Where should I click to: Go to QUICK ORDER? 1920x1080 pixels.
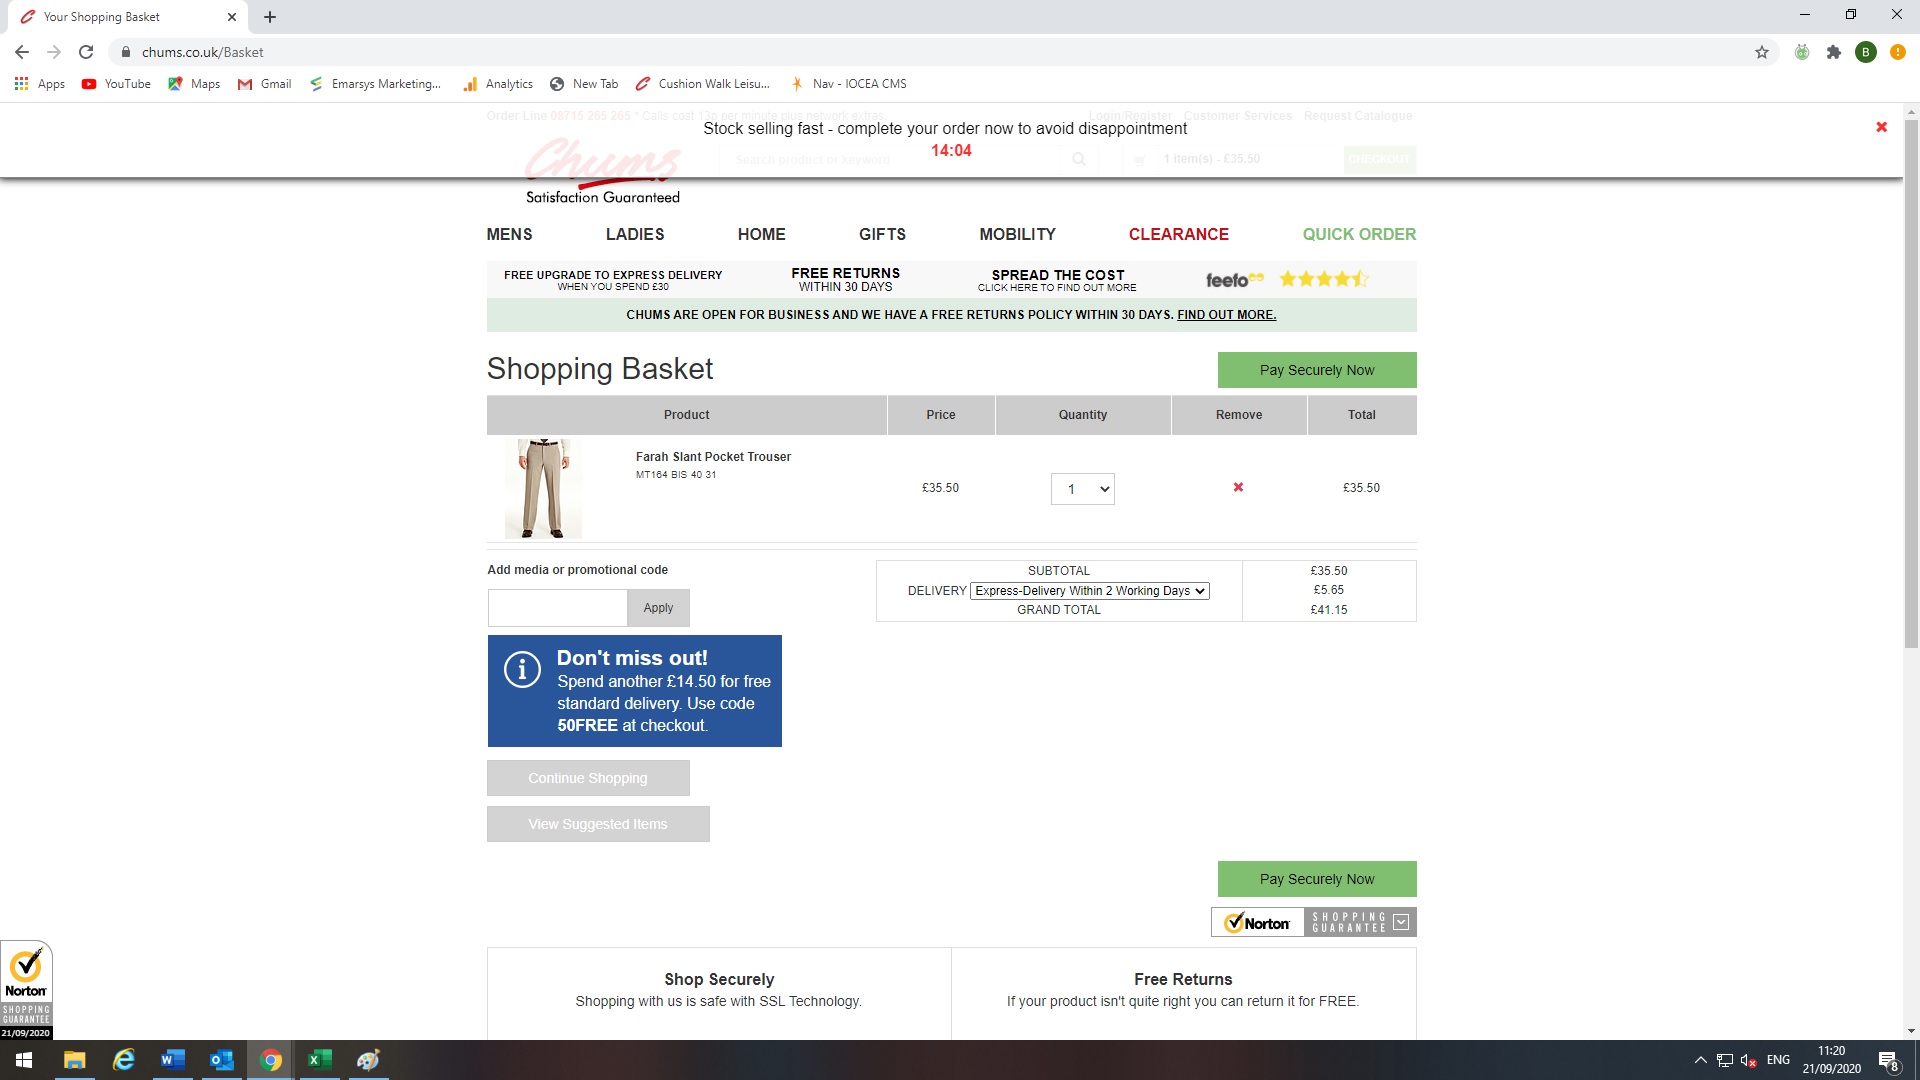click(1359, 234)
